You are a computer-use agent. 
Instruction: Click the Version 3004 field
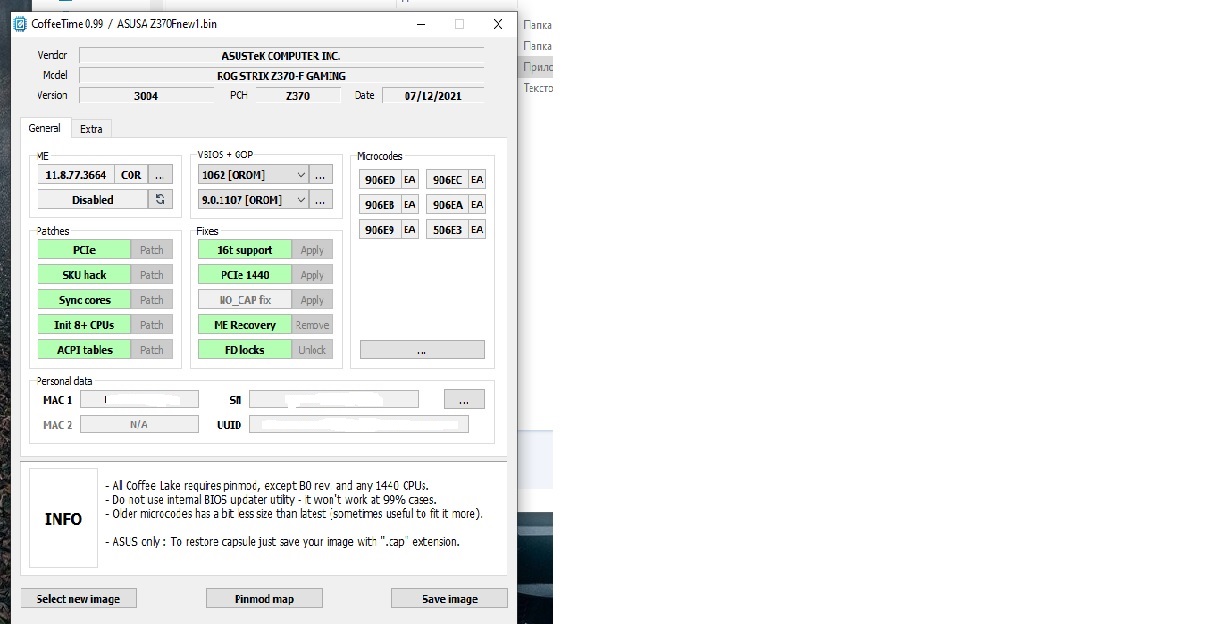(146, 95)
